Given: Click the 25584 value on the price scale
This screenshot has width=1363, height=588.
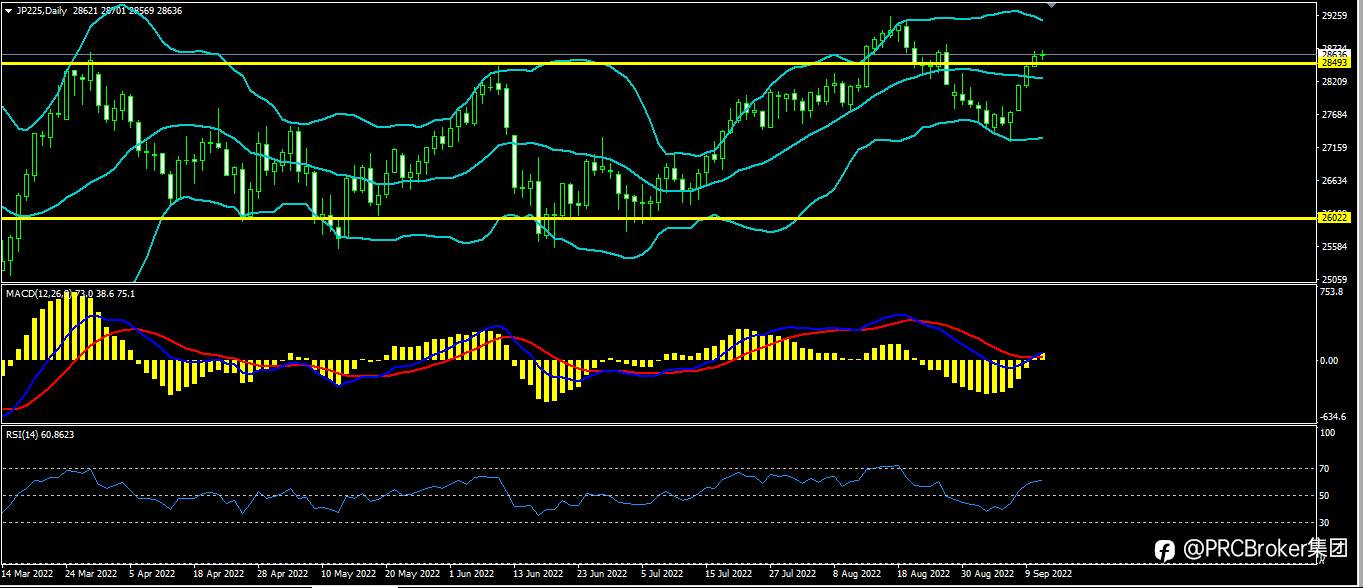Looking at the screenshot, I should [x=1335, y=246].
